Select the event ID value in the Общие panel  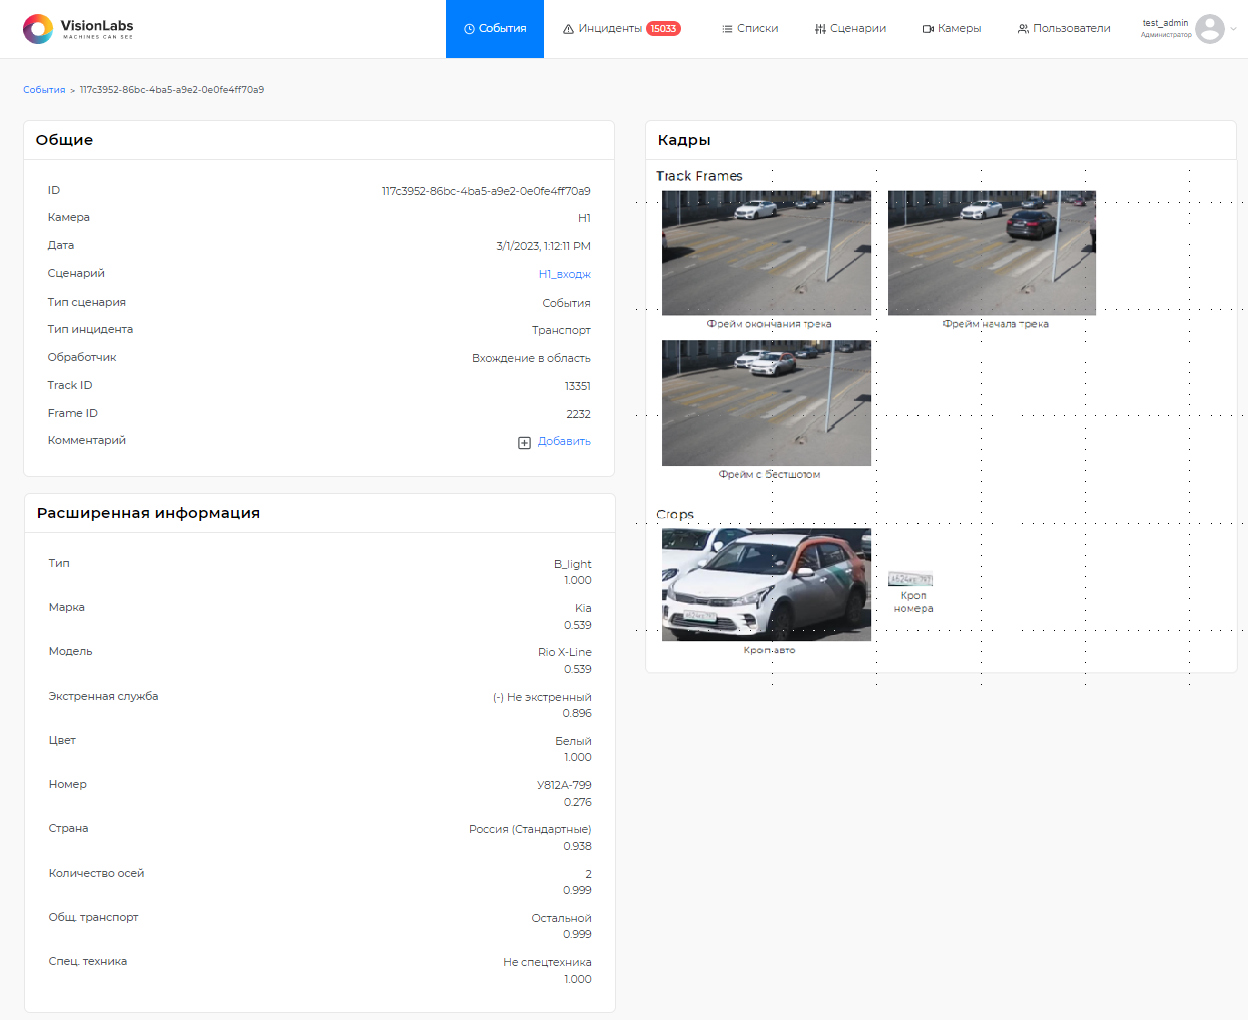[486, 191]
